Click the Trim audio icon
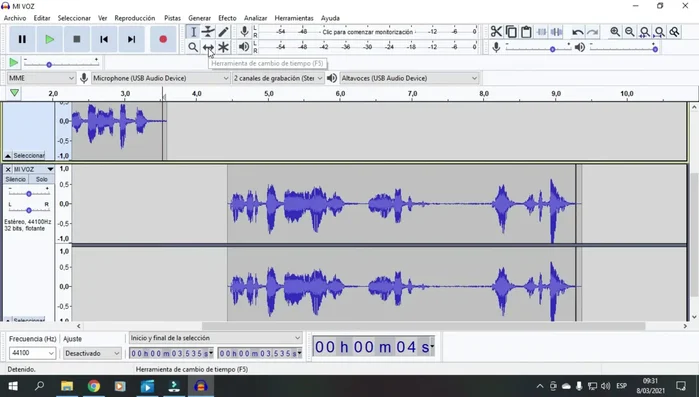The width and height of the screenshot is (699, 397). pos(541,32)
